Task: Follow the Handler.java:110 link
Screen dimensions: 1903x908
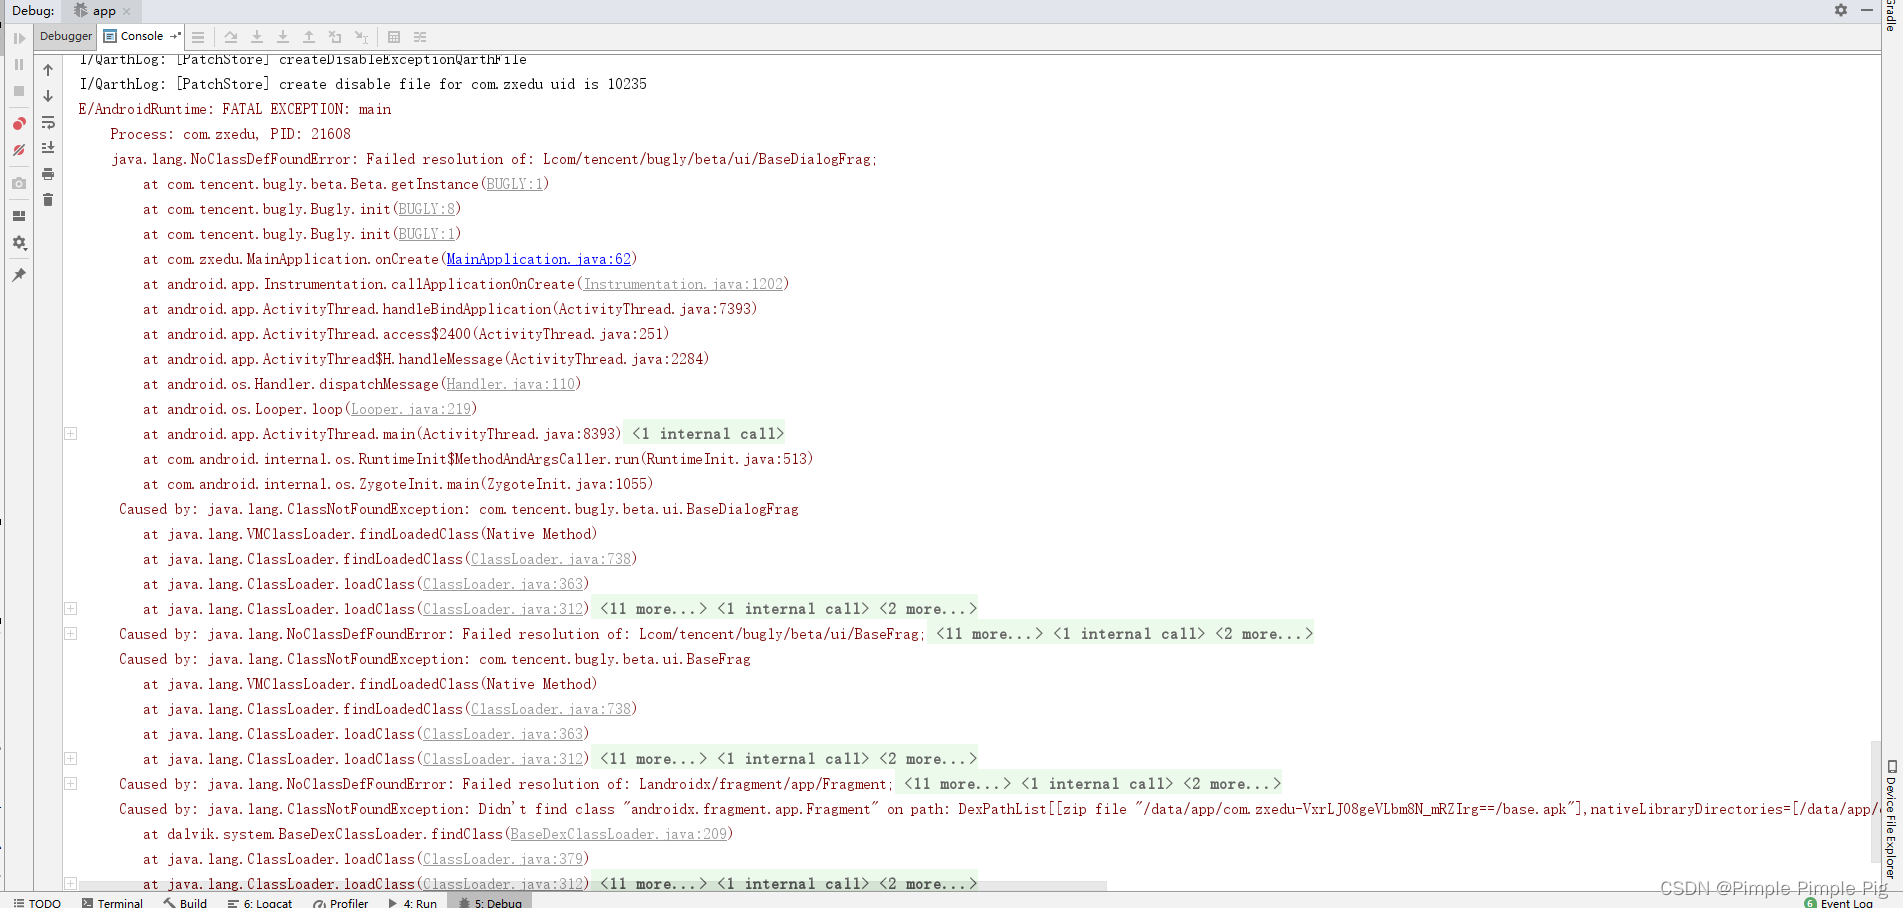Action: point(511,384)
